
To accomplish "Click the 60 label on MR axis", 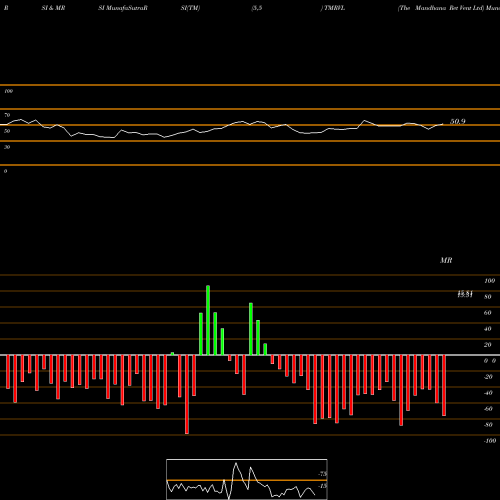I will 488,313.
